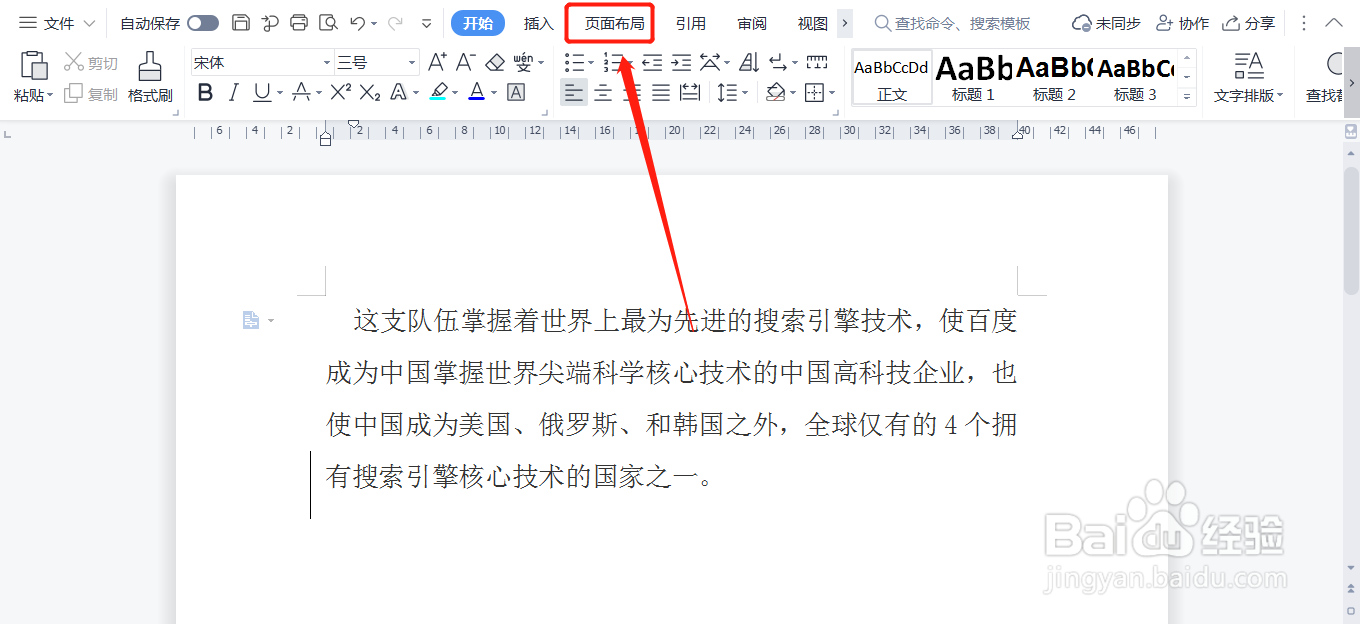This screenshot has height=624, width=1360.
Task: Click the Sort (A/Z) icon
Action: [x=749, y=63]
